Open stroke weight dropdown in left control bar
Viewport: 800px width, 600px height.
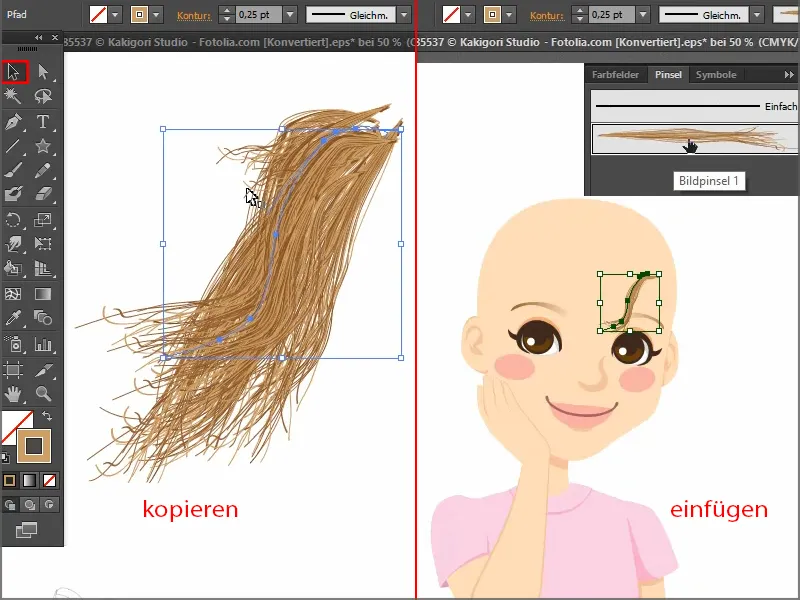click(290, 15)
